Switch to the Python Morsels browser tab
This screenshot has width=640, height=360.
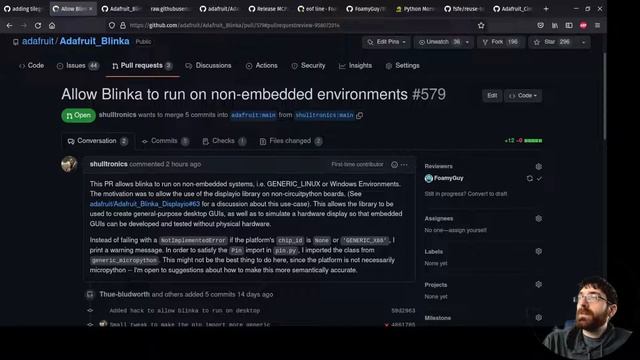pos(415,9)
